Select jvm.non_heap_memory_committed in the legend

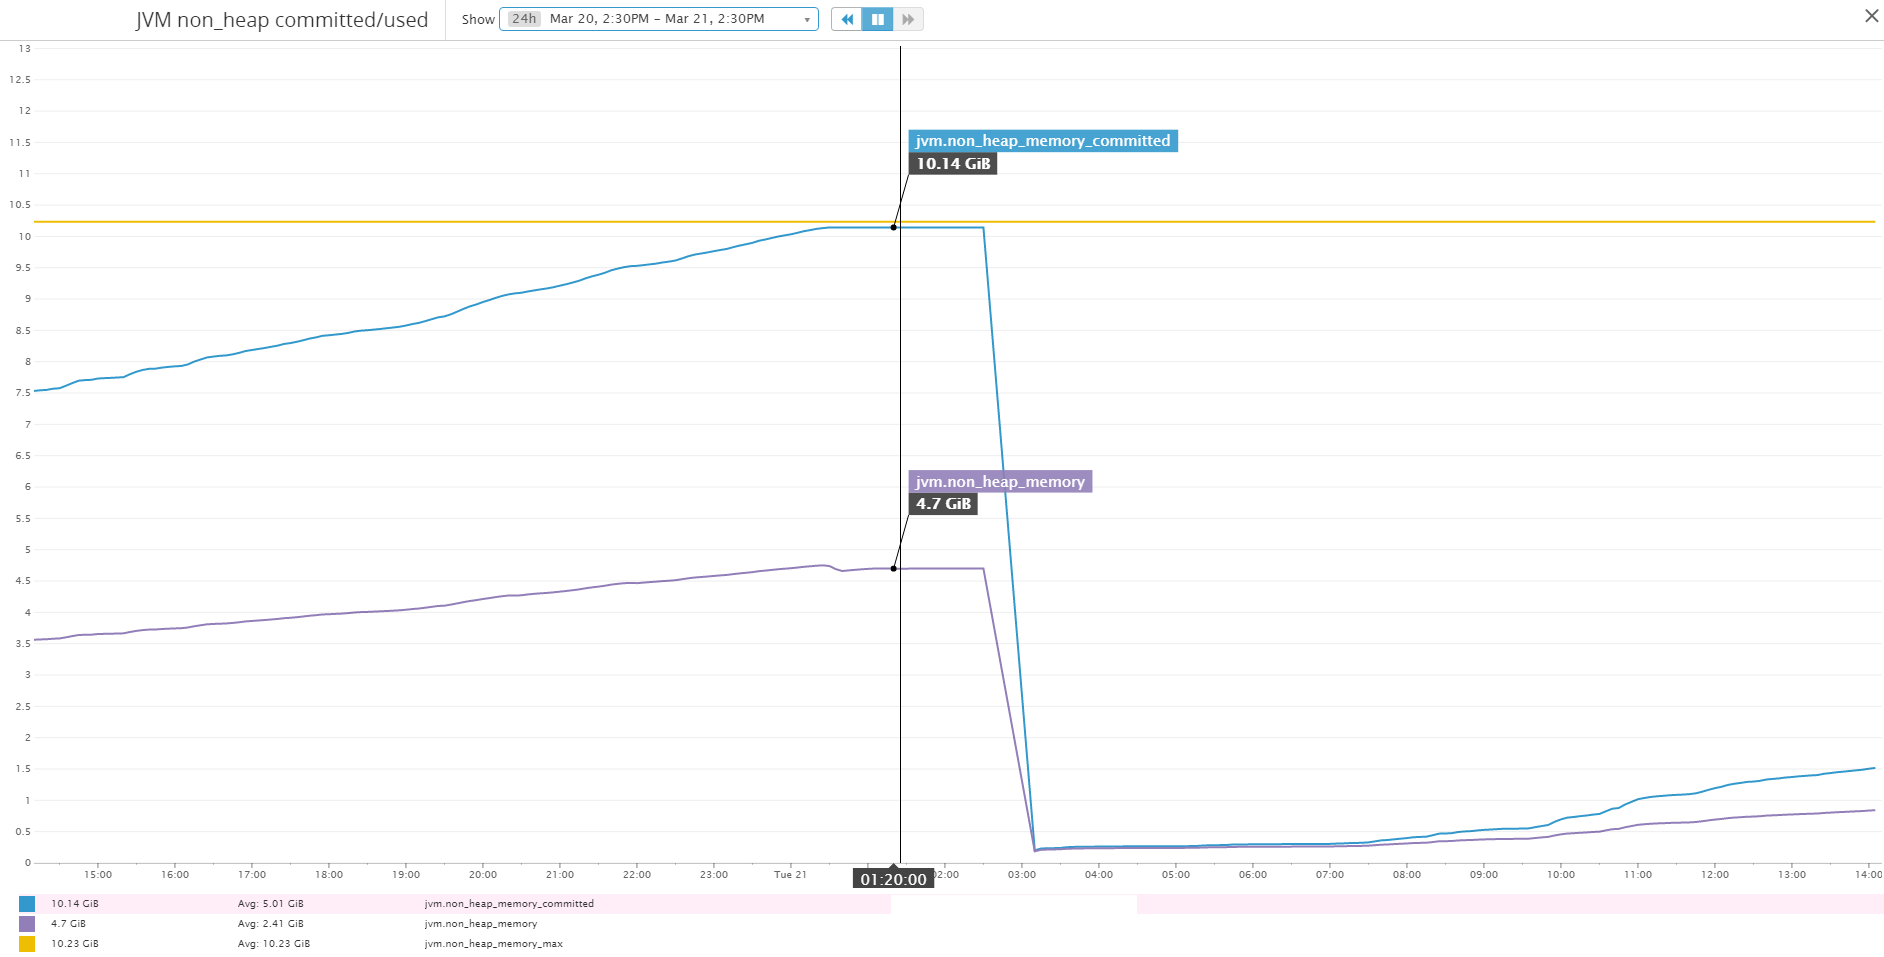(x=509, y=904)
